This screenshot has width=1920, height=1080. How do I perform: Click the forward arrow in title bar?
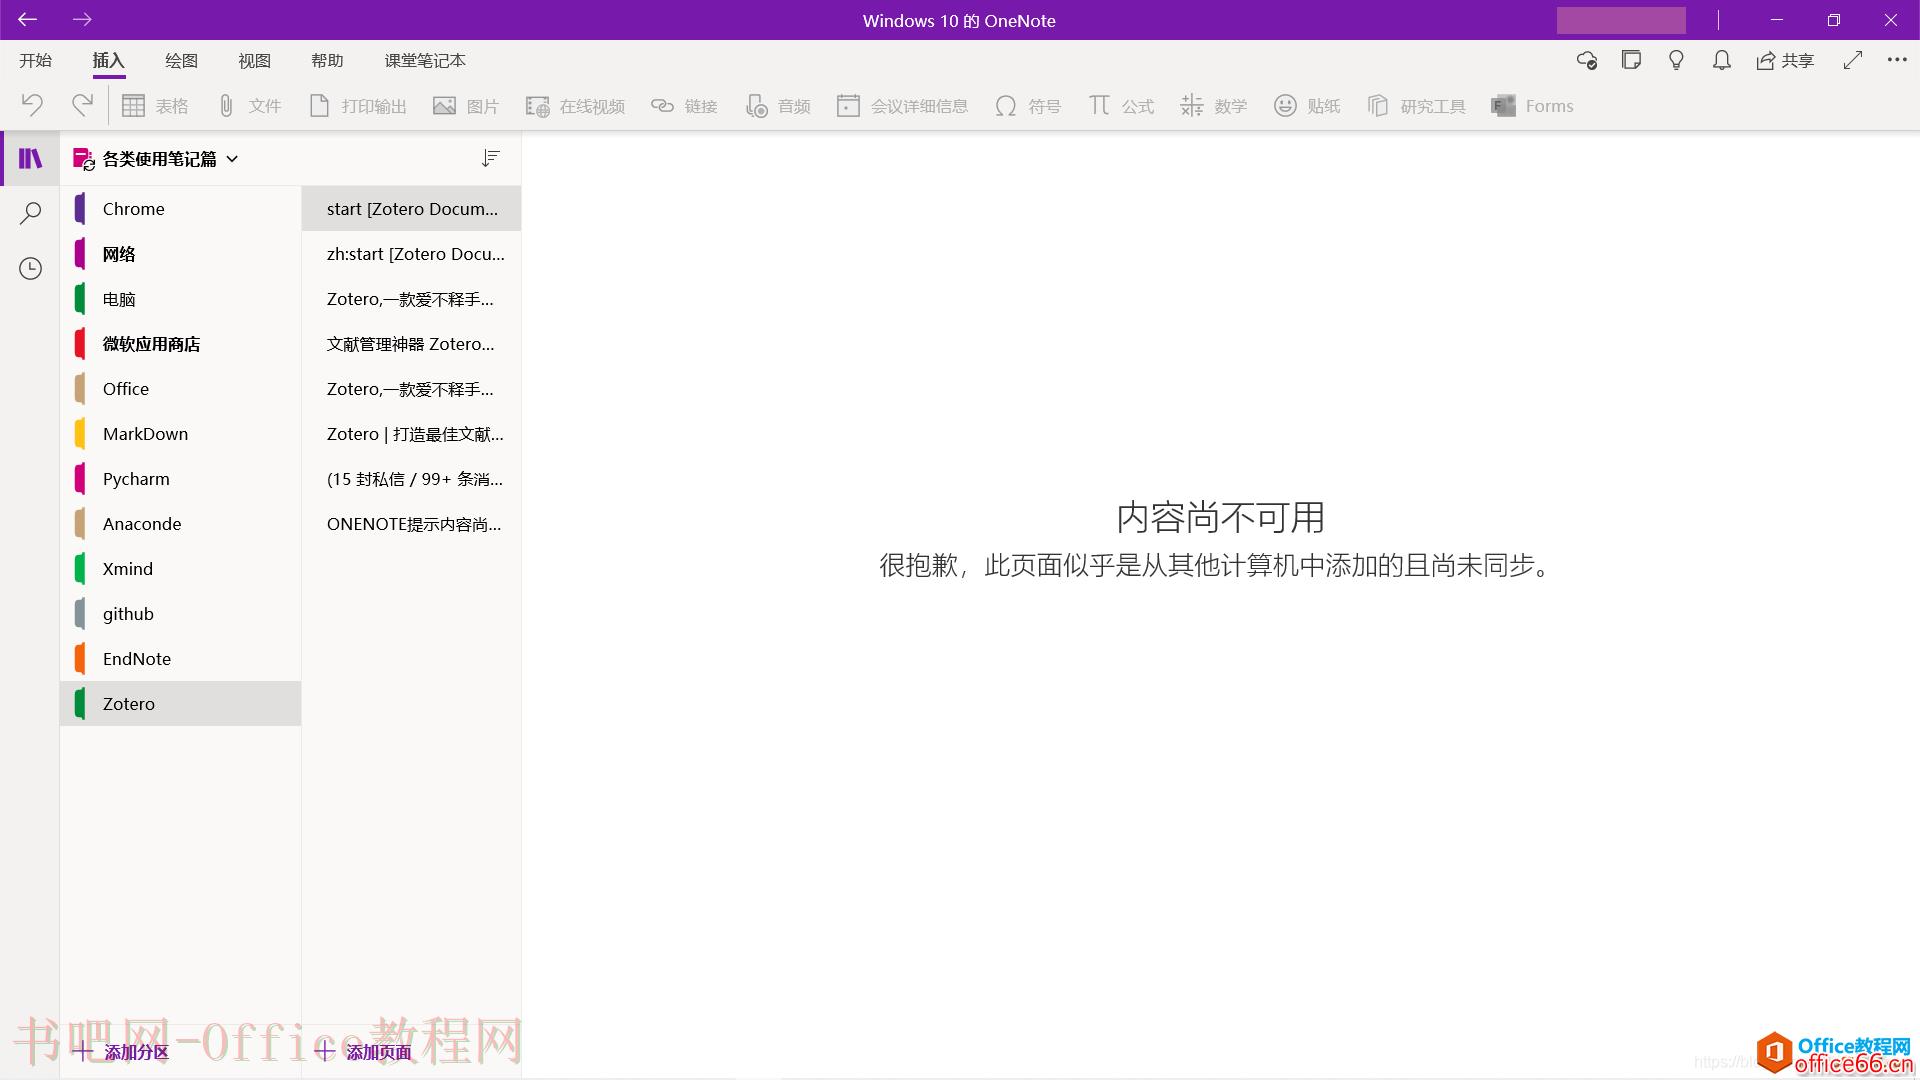pos(83,19)
